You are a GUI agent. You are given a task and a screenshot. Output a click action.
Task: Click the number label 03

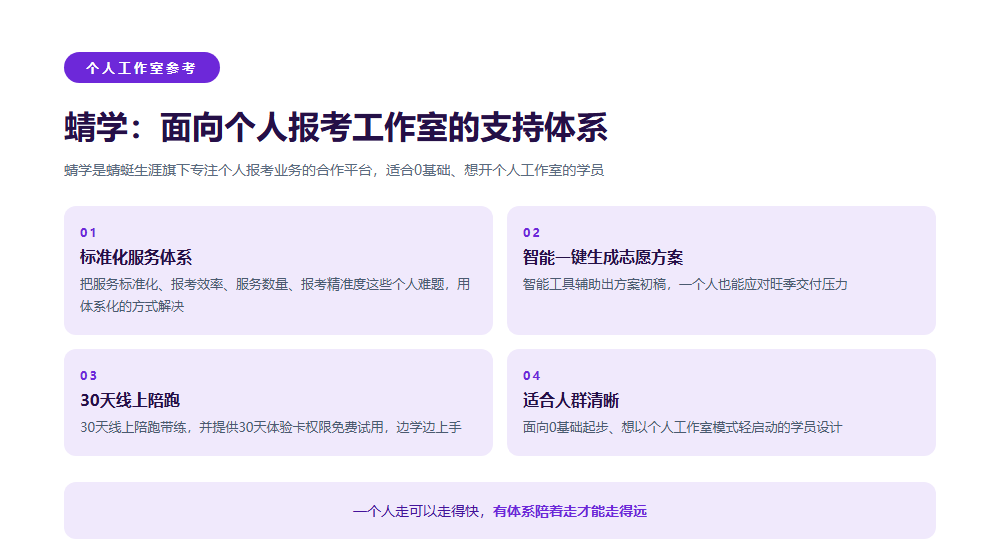coord(88,376)
